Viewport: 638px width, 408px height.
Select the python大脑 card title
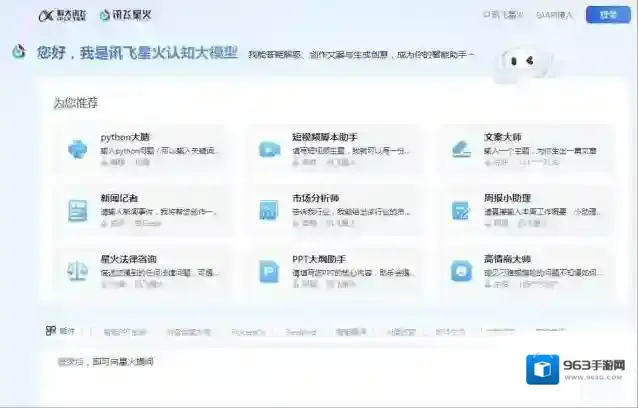125,137
